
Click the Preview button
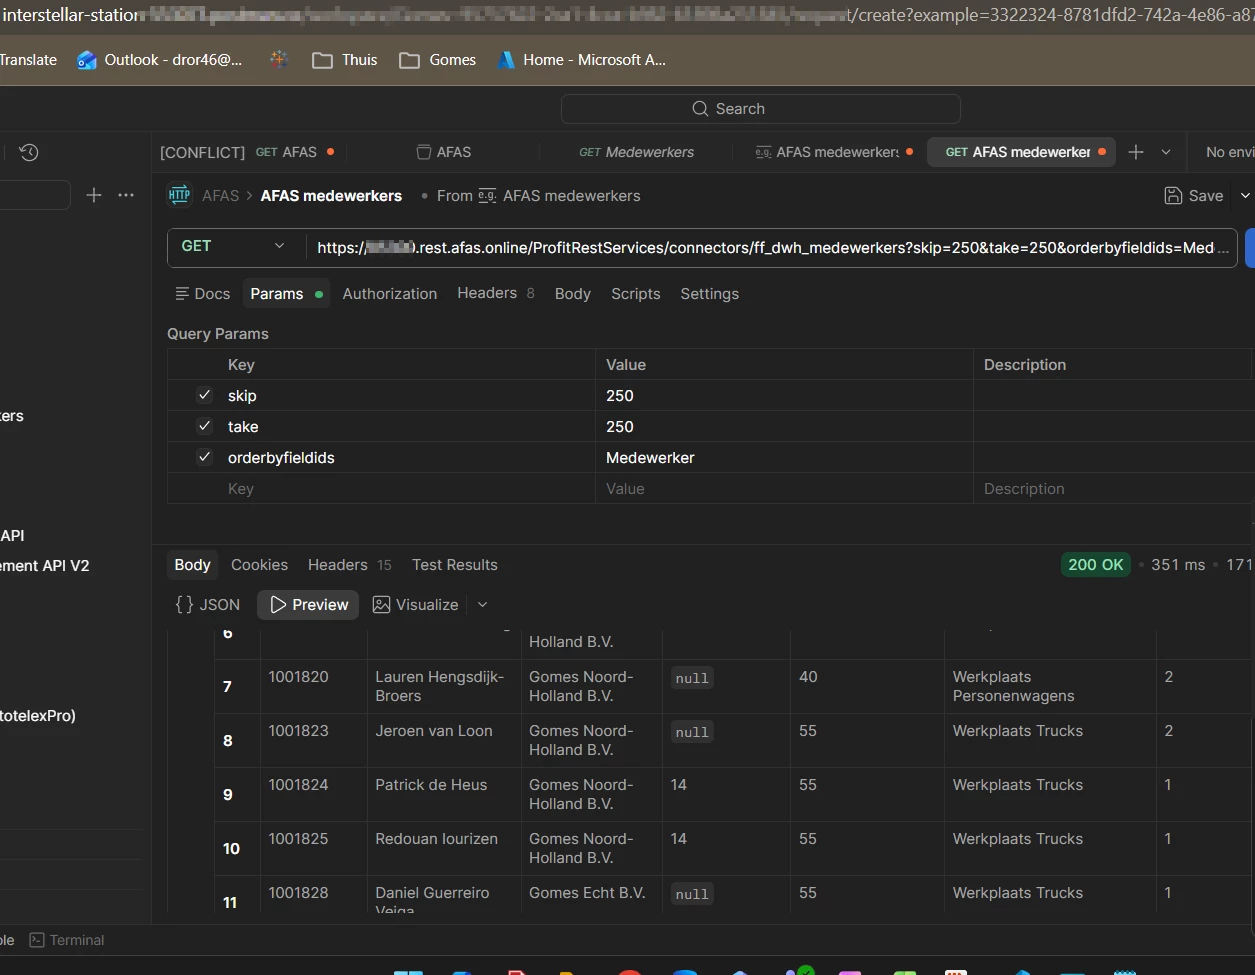coord(308,605)
